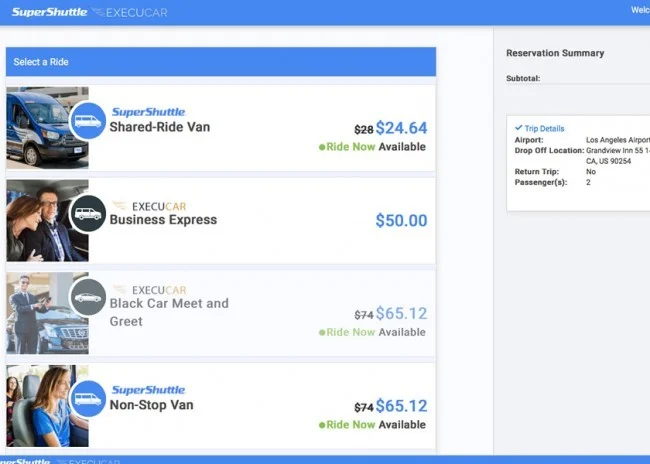Expand the Trip Details section
Image resolution: width=650 pixels, height=464 pixels.
[x=544, y=128]
